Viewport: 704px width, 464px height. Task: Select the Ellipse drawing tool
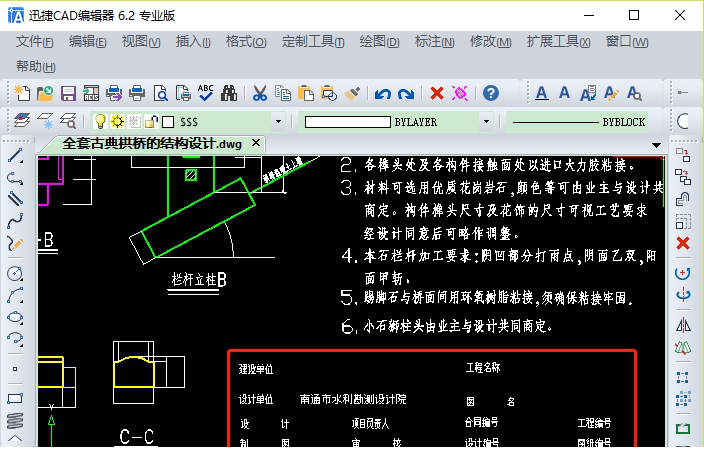click(x=15, y=318)
